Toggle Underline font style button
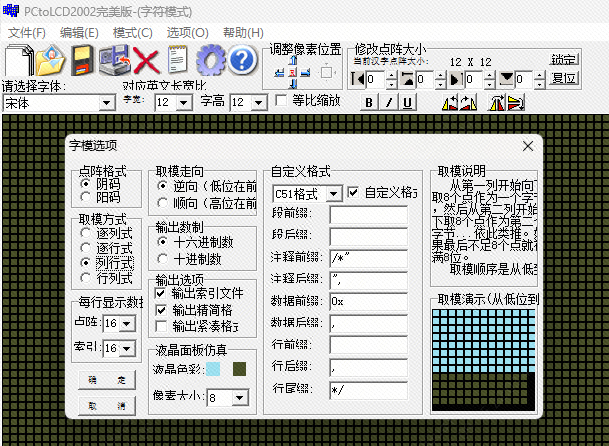 [407, 103]
